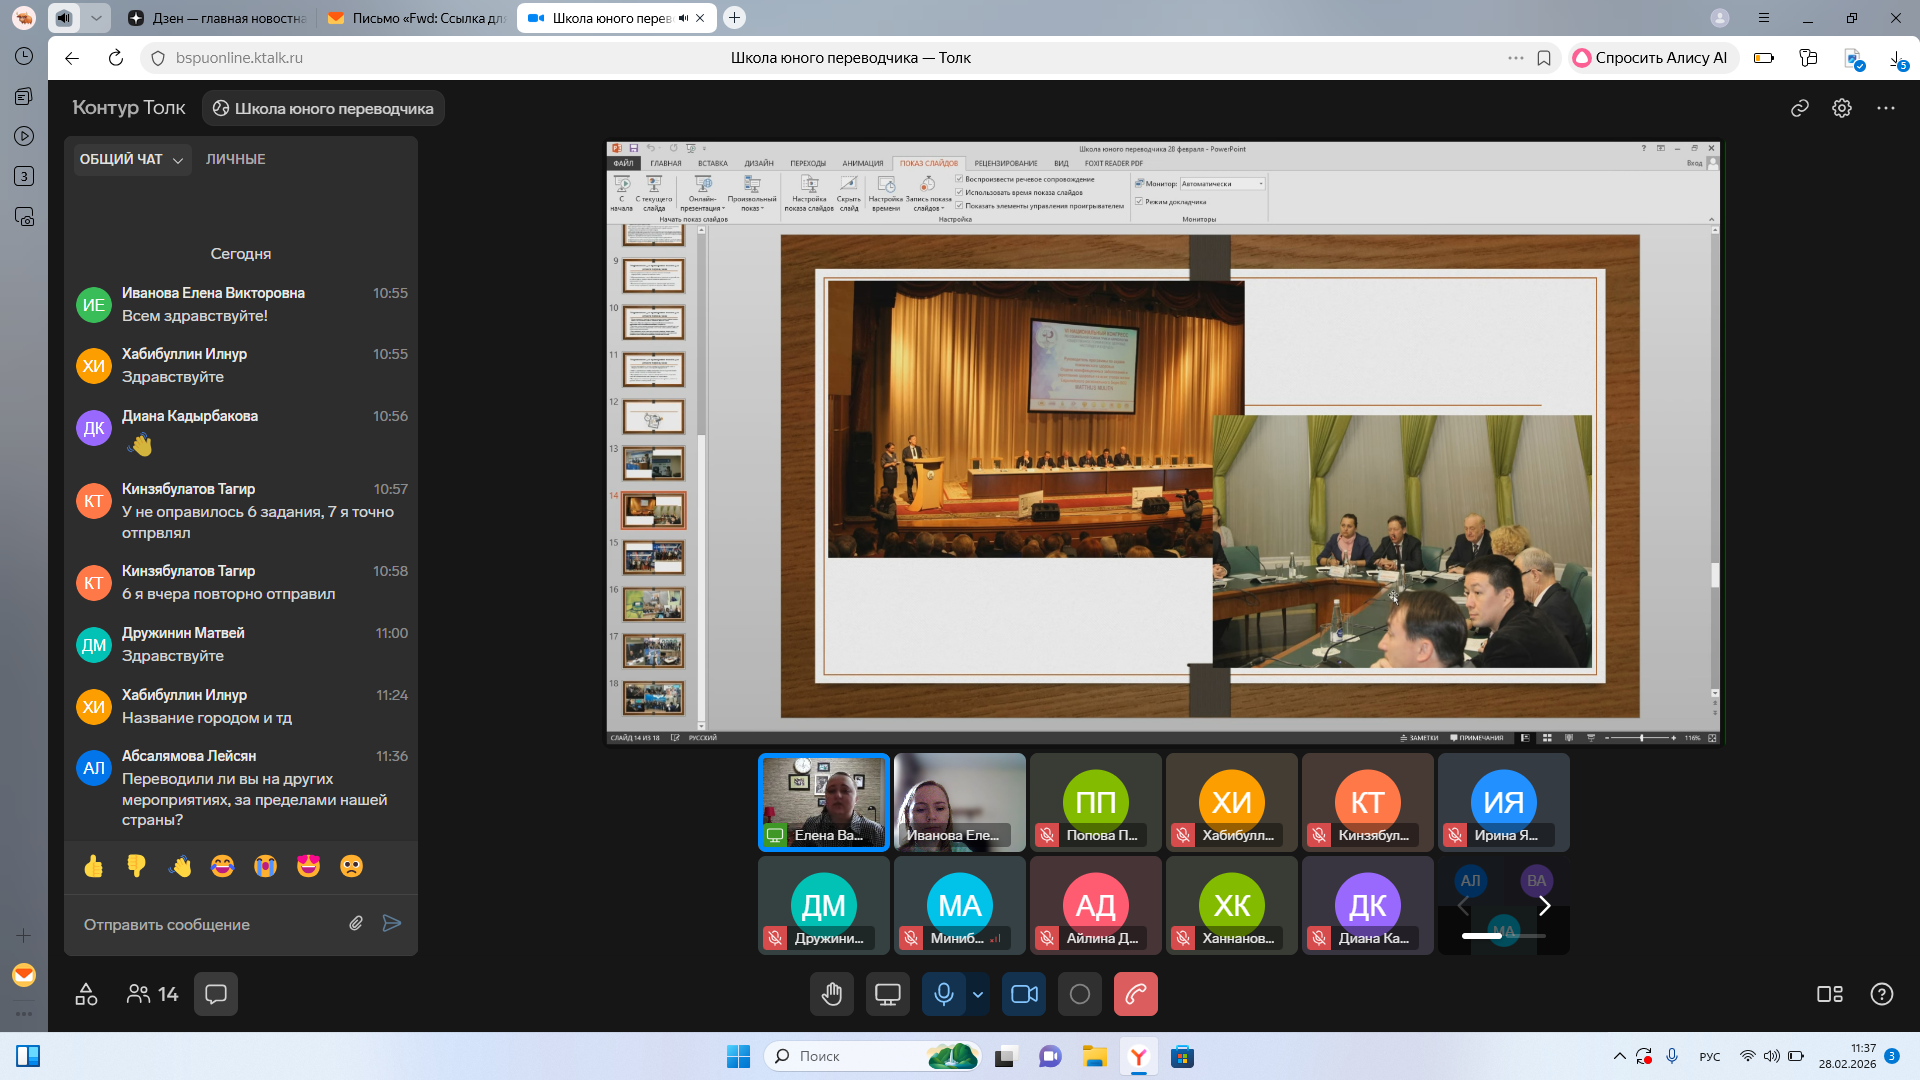Toggle the microphone button
1920x1080 pixels.
(x=943, y=994)
